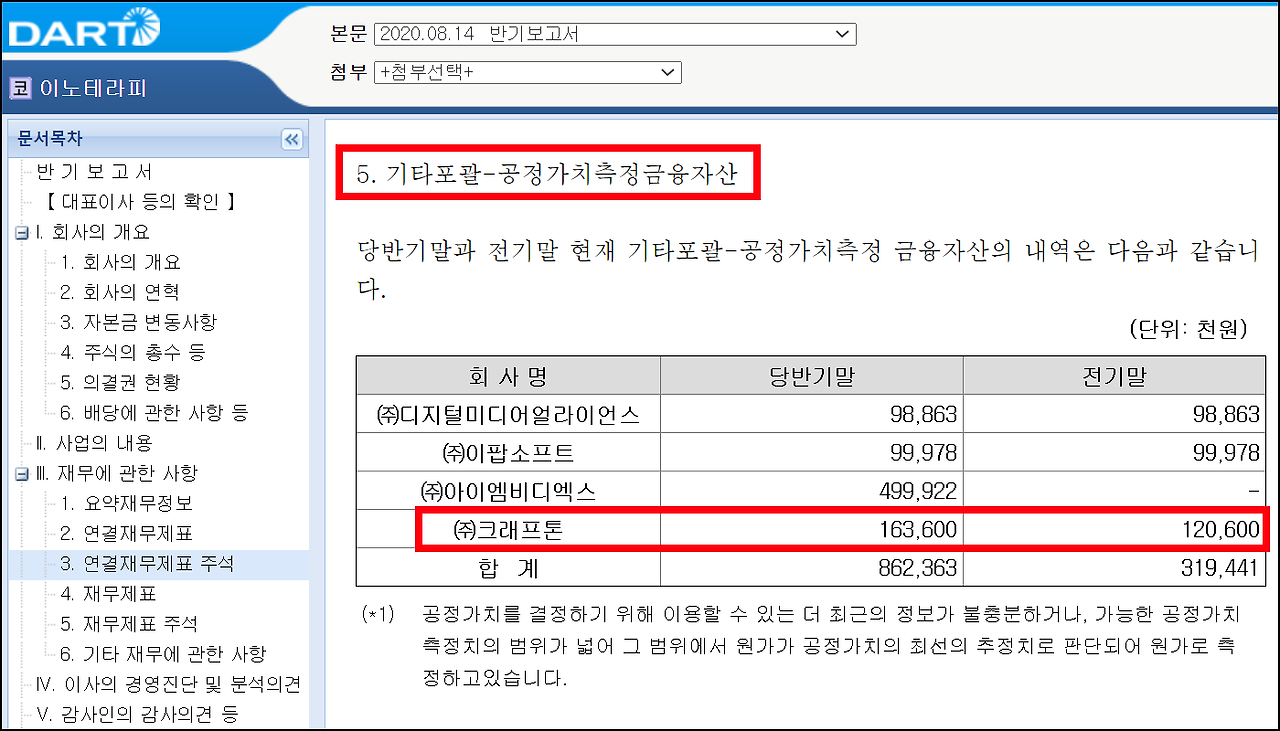Open 5. 의결권 현황 subsection
Image resolution: width=1280 pixels, height=731 pixels.
coord(120,382)
